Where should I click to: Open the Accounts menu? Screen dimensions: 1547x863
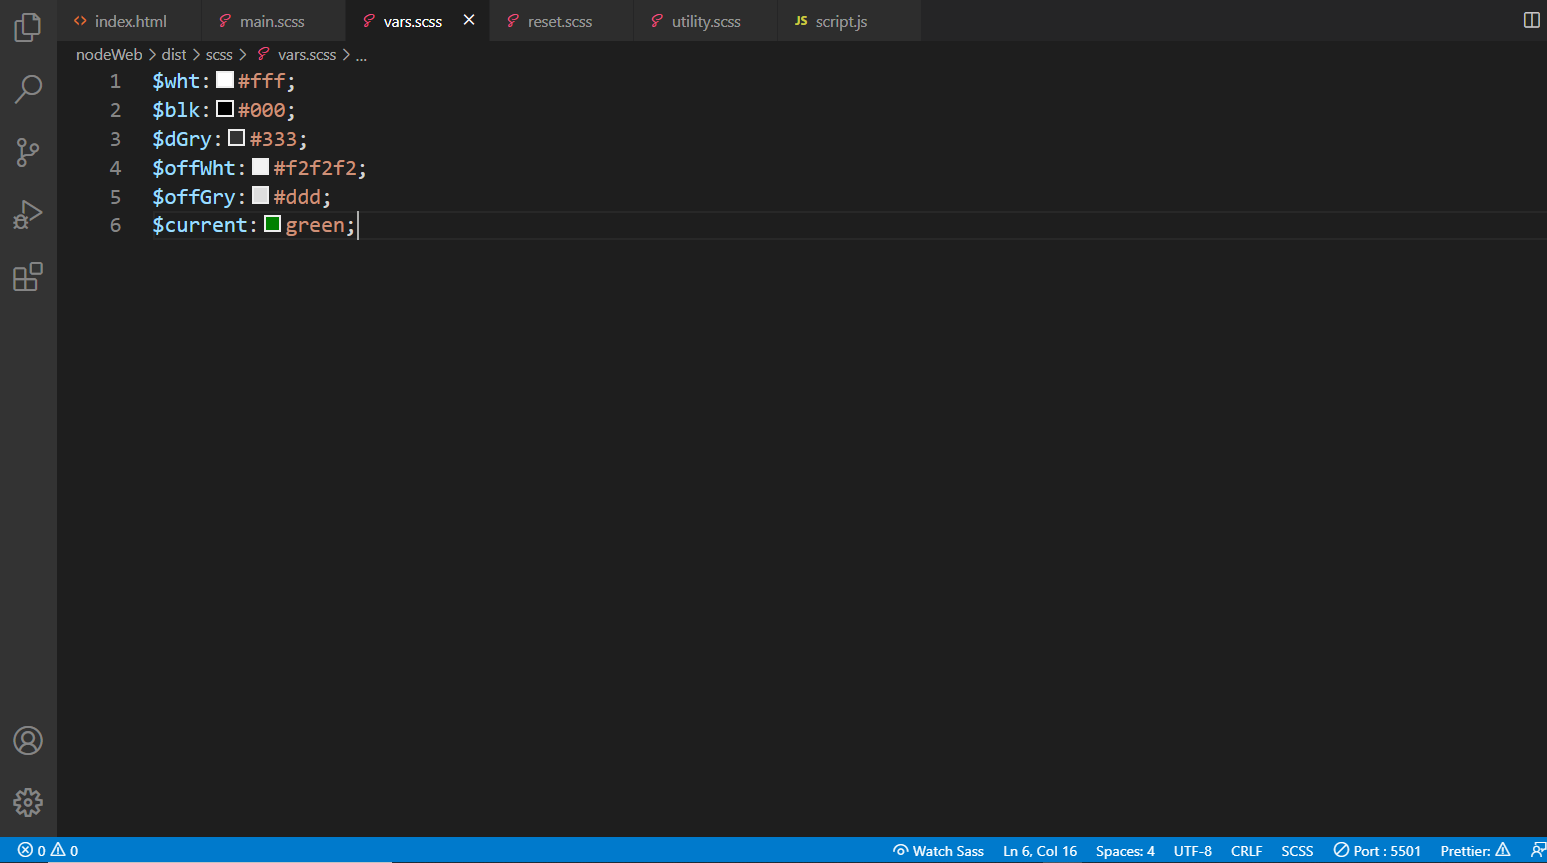[27, 740]
